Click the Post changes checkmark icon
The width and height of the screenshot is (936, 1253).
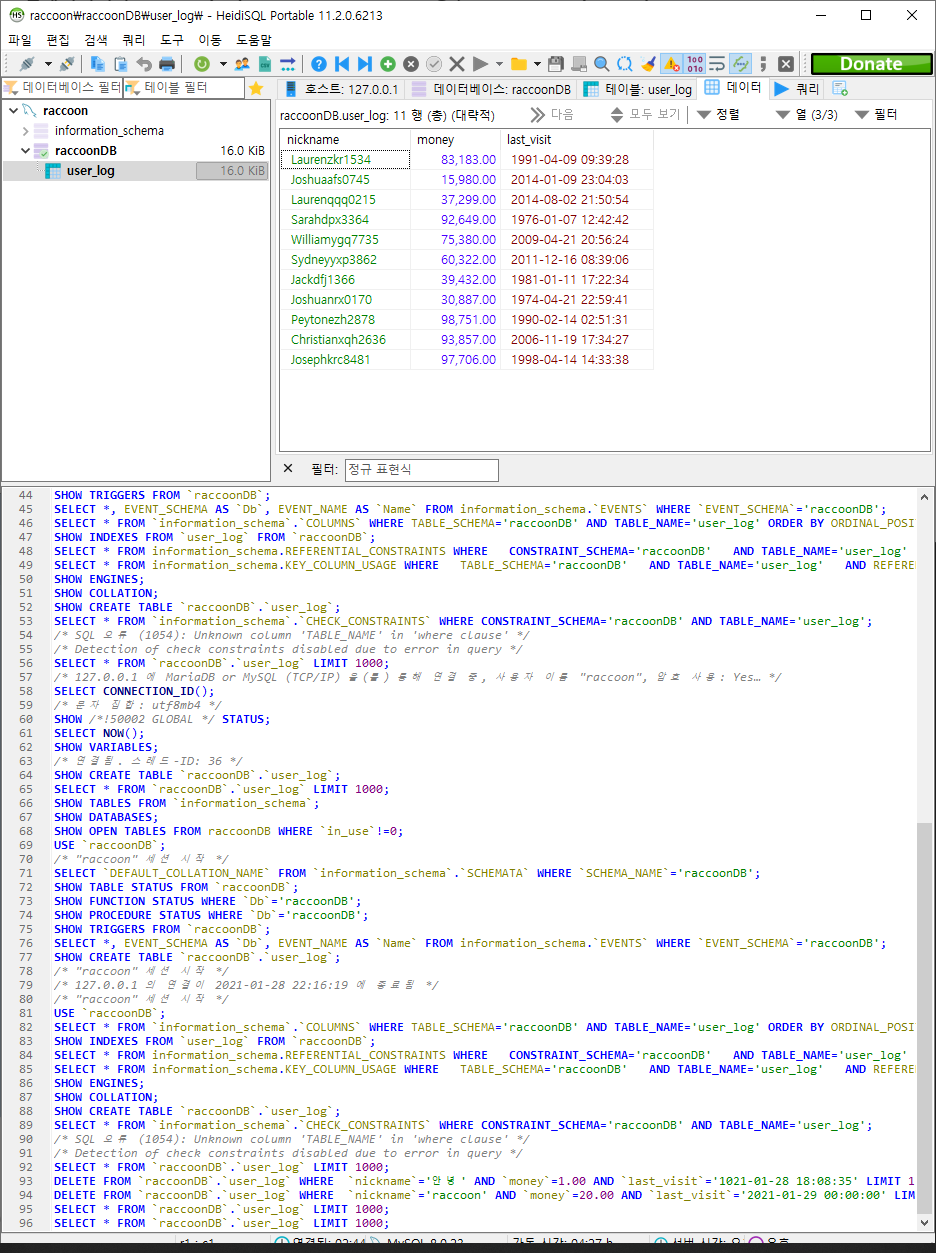[434, 63]
